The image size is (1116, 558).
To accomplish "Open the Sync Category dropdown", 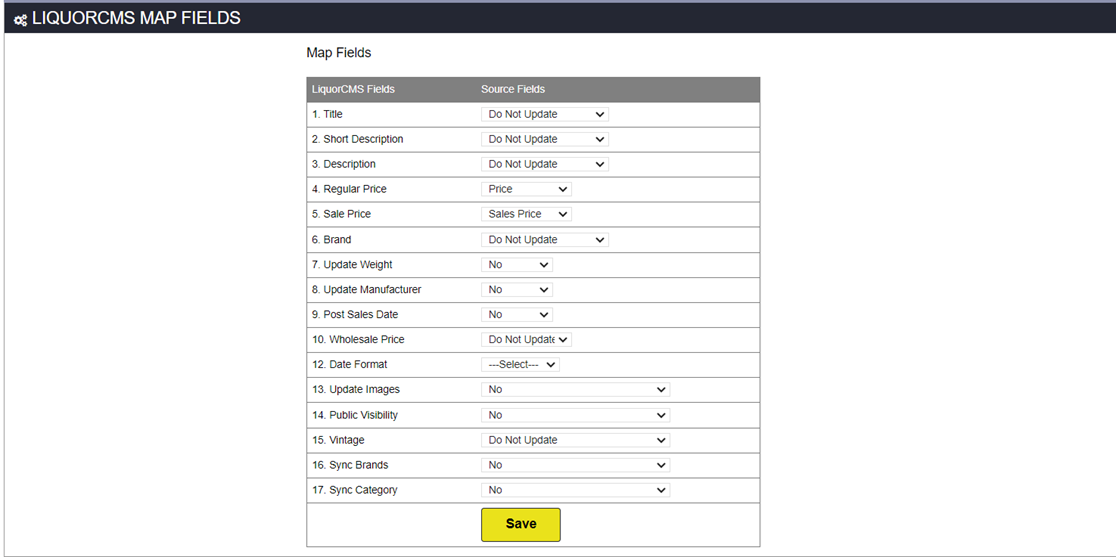I will [575, 490].
